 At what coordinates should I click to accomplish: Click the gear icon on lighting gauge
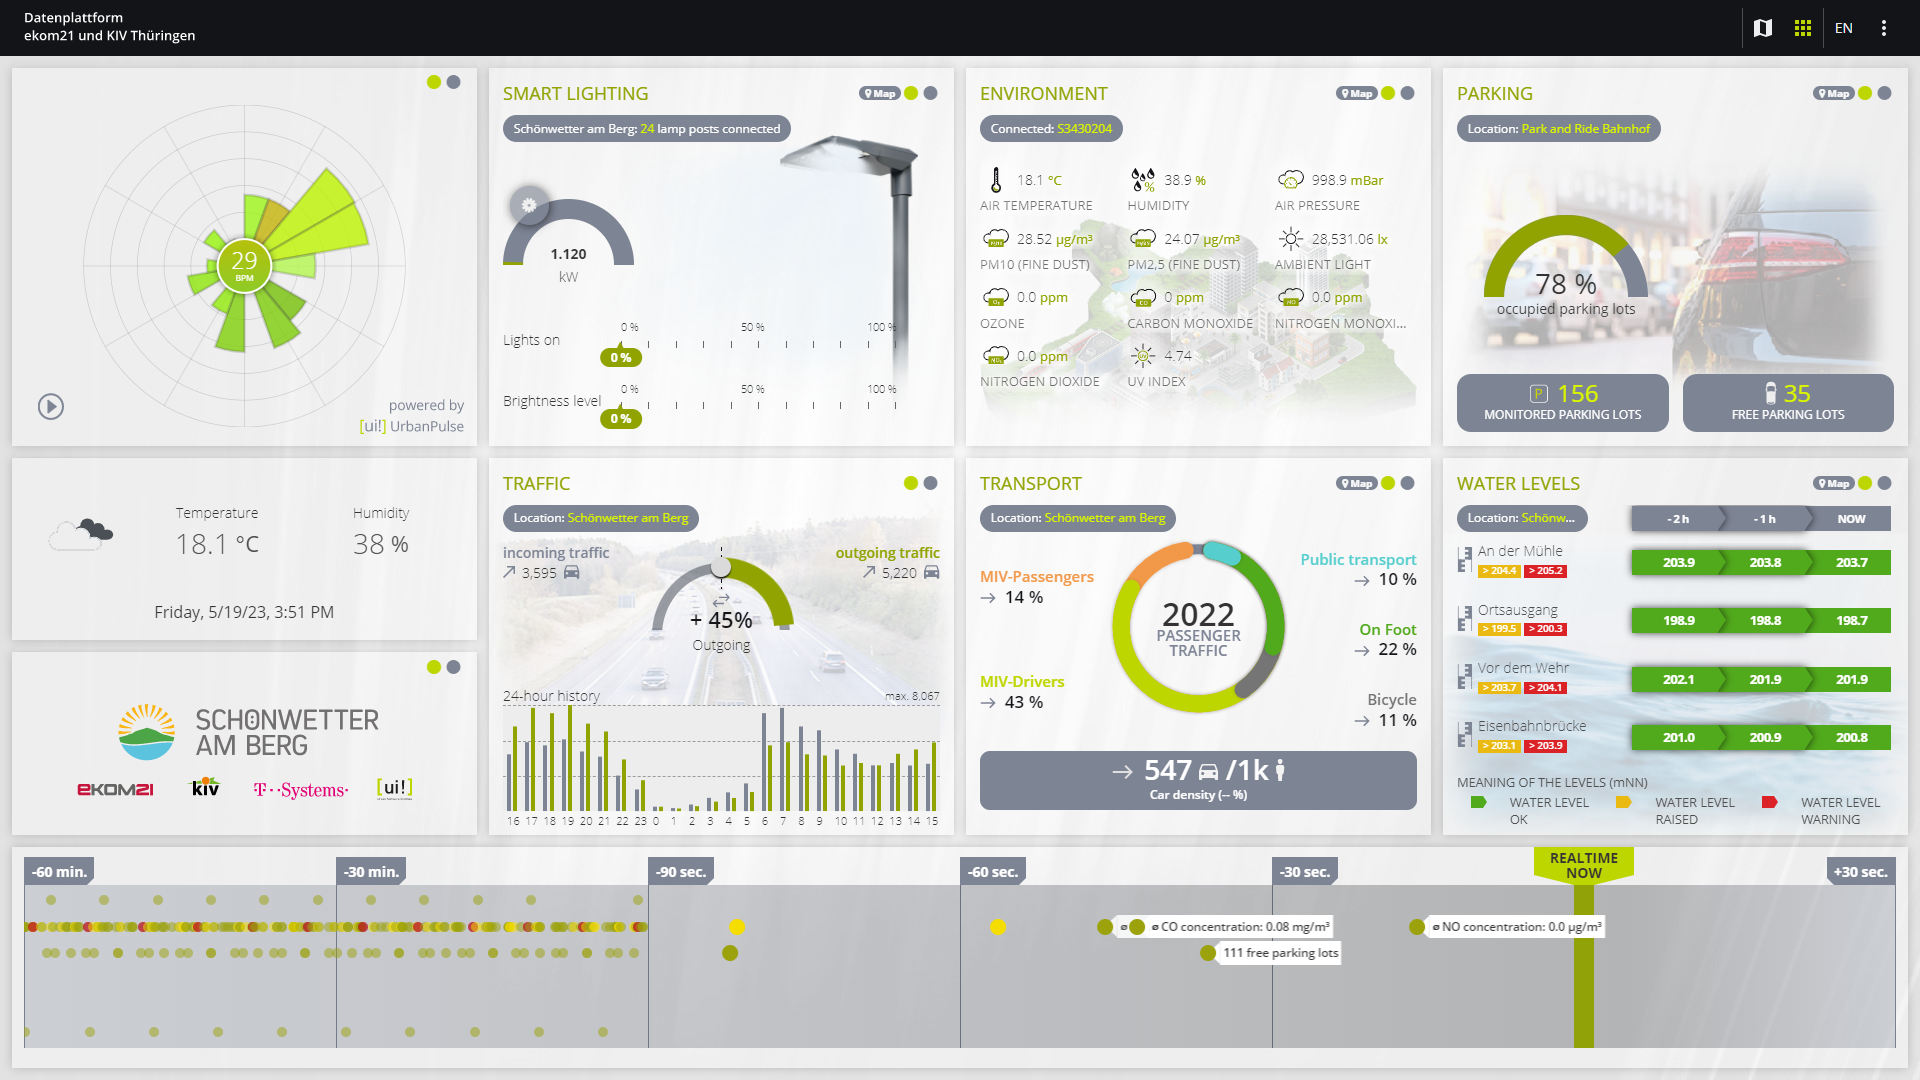pyautogui.click(x=529, y=205)
